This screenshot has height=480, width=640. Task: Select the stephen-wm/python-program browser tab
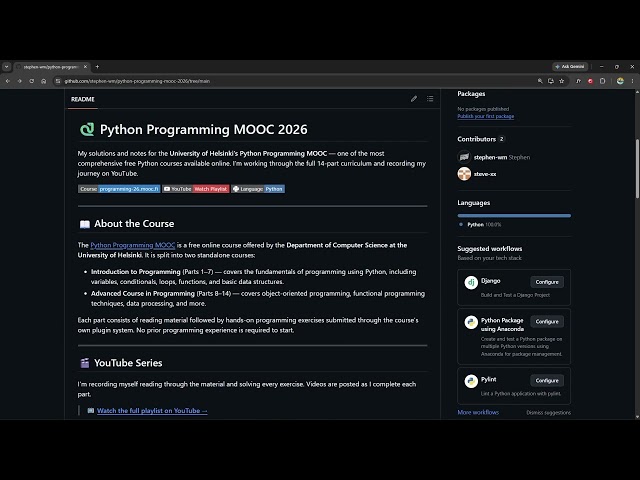51,67
